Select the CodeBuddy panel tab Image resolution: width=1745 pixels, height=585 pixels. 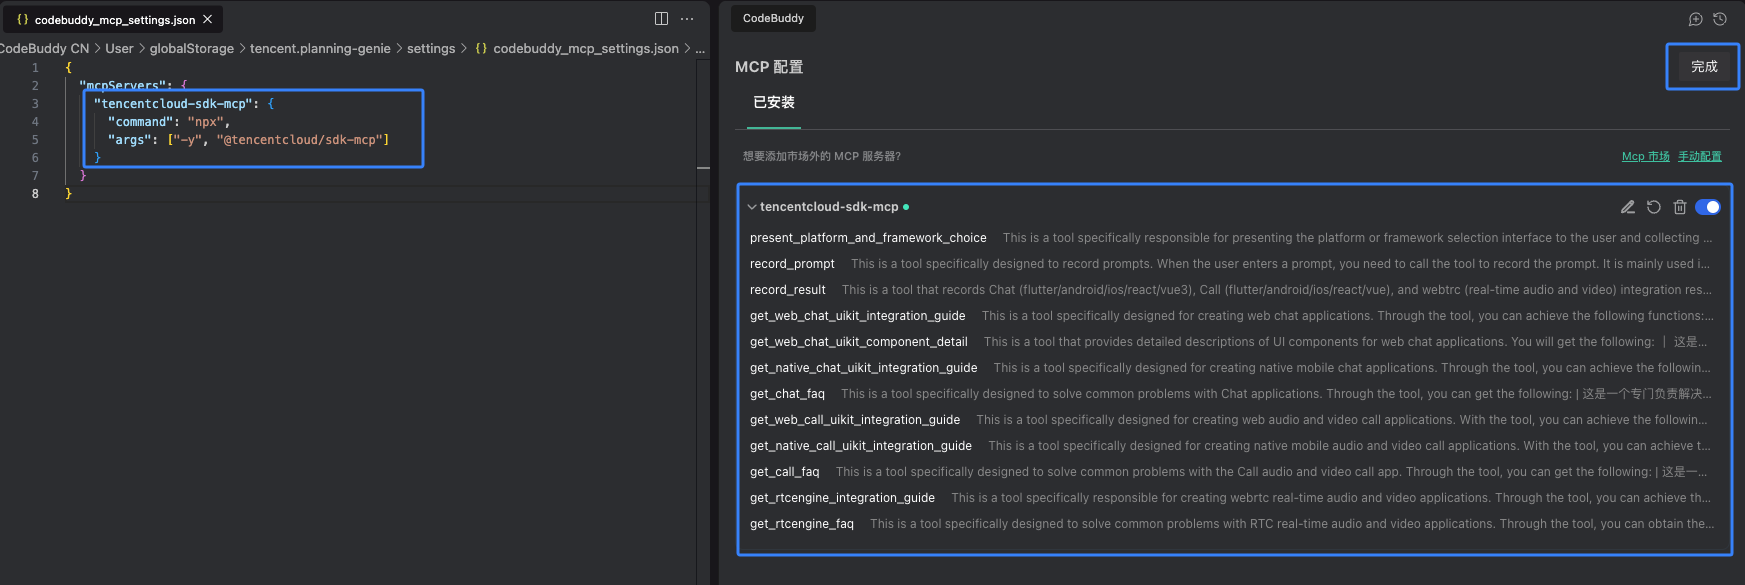(773, 18)
